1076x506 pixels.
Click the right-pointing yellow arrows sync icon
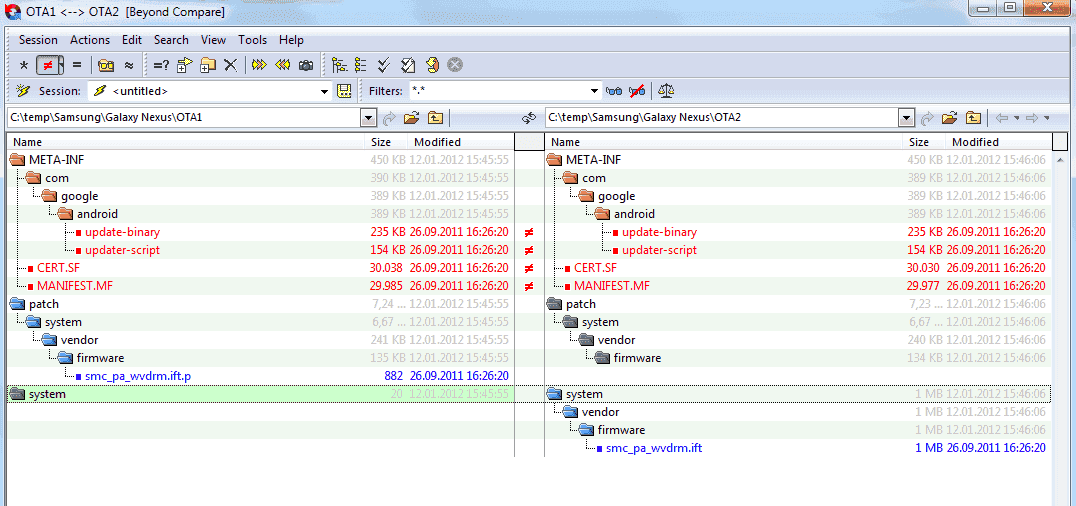(259, 65)
